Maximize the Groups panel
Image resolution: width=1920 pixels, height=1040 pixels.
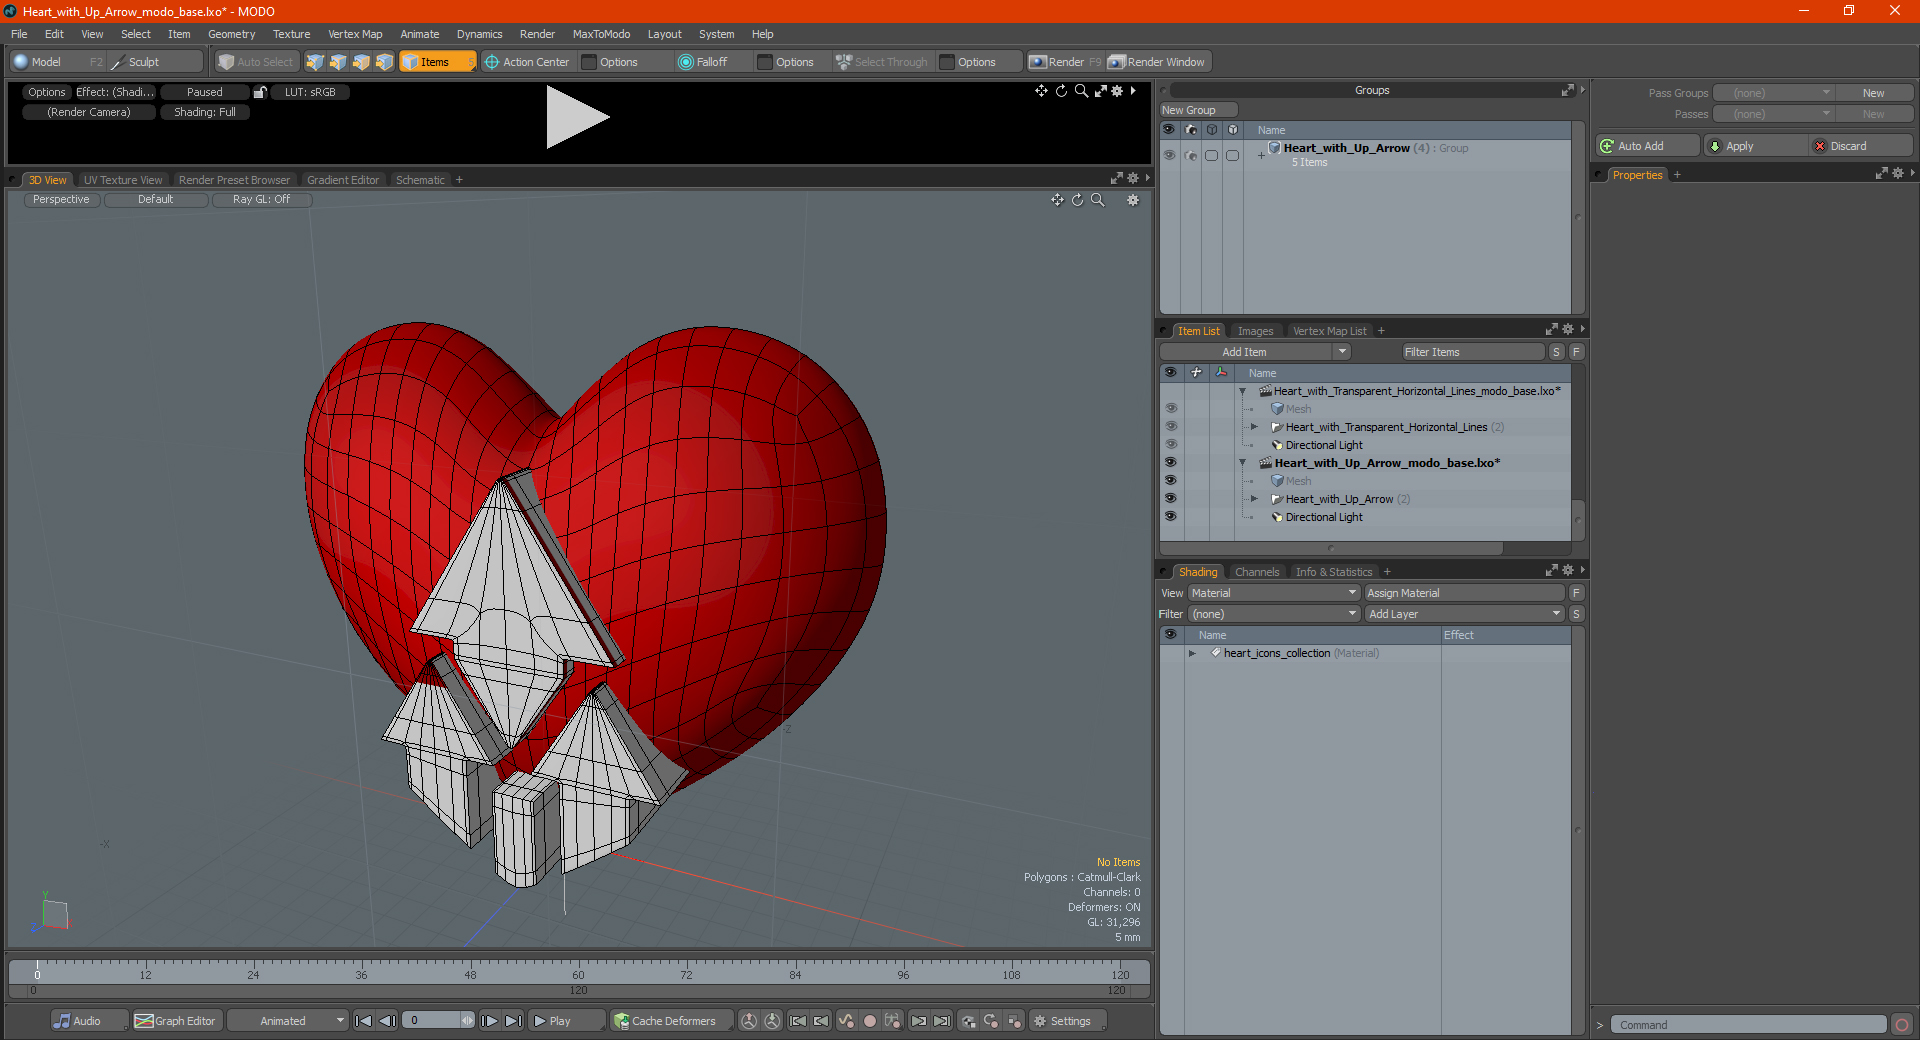point(1567,90)
